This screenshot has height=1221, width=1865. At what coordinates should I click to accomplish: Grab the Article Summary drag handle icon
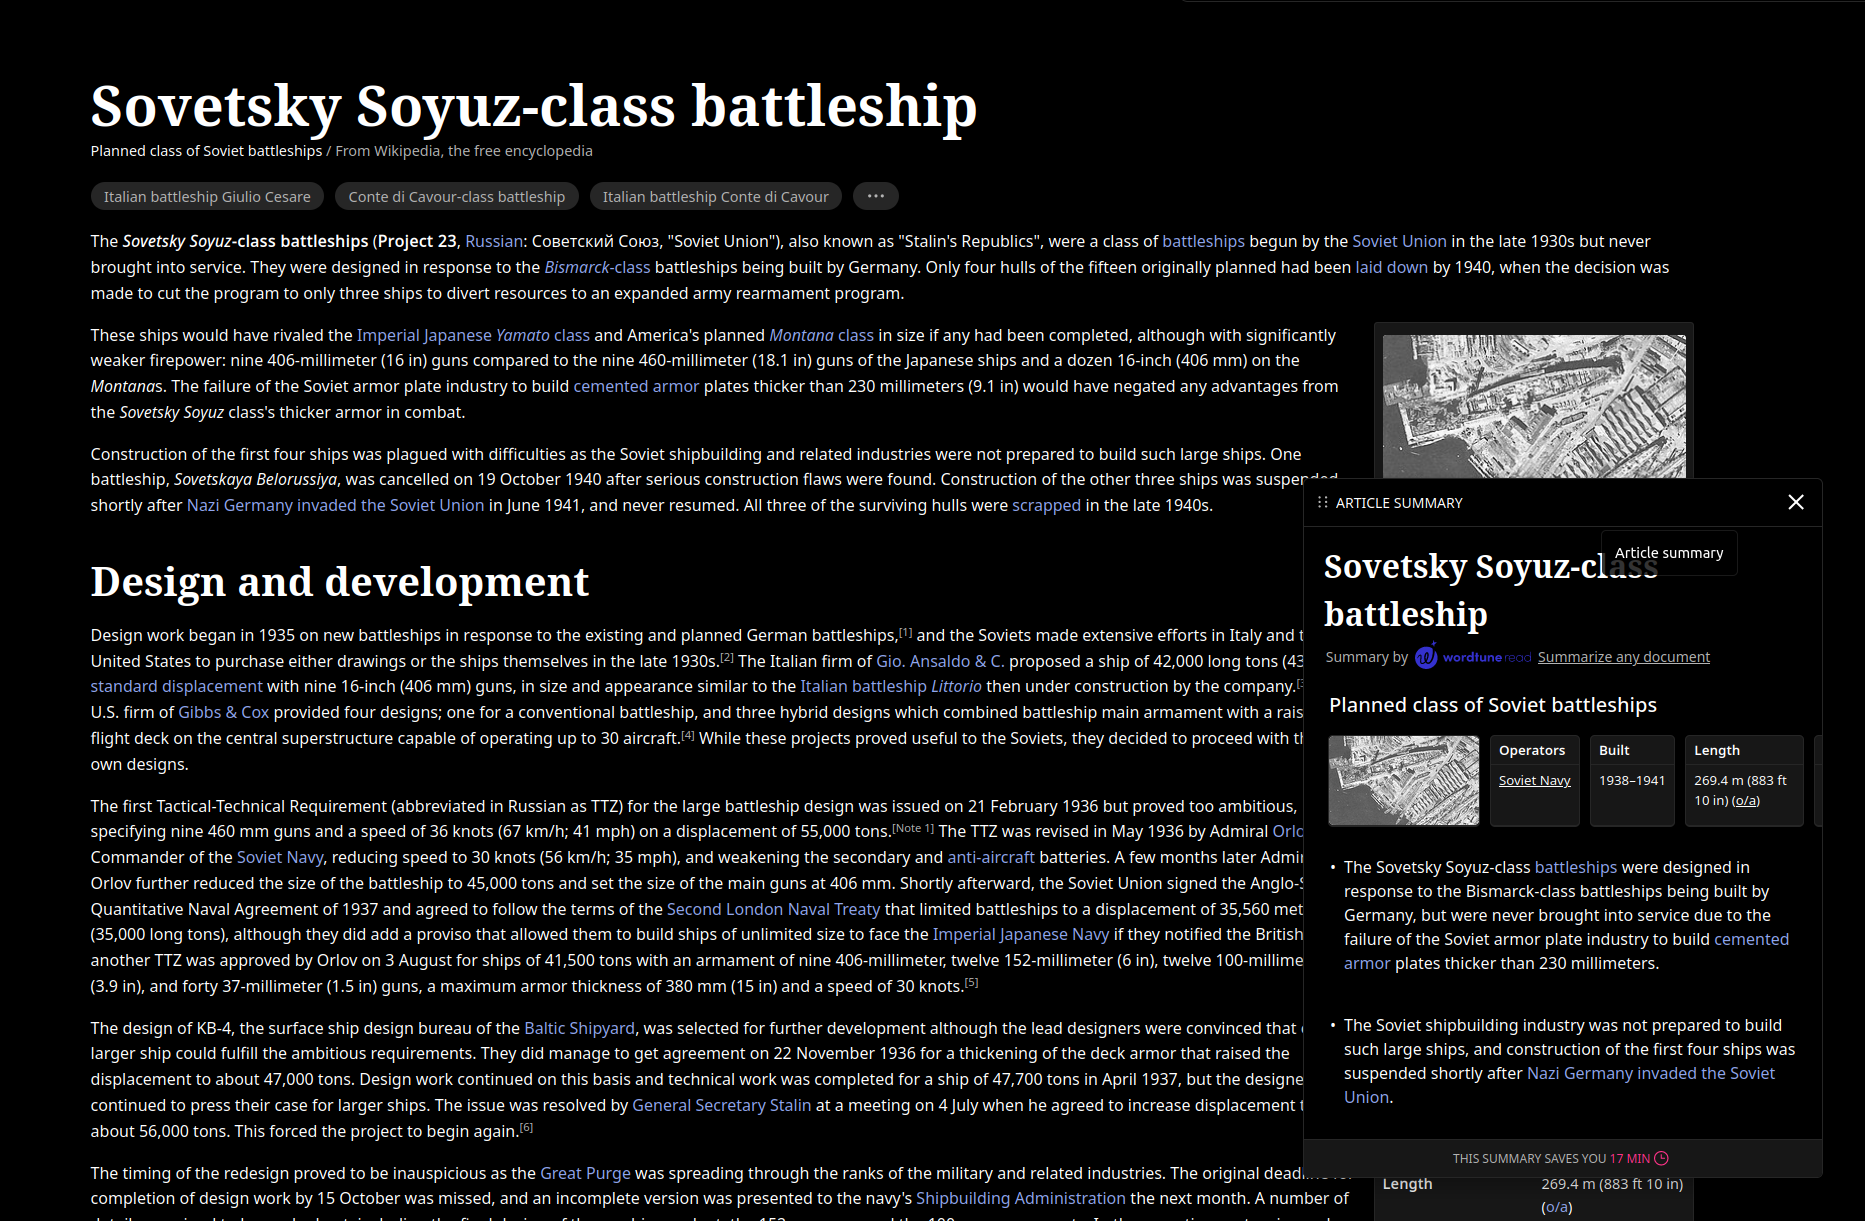(1322, 502)
